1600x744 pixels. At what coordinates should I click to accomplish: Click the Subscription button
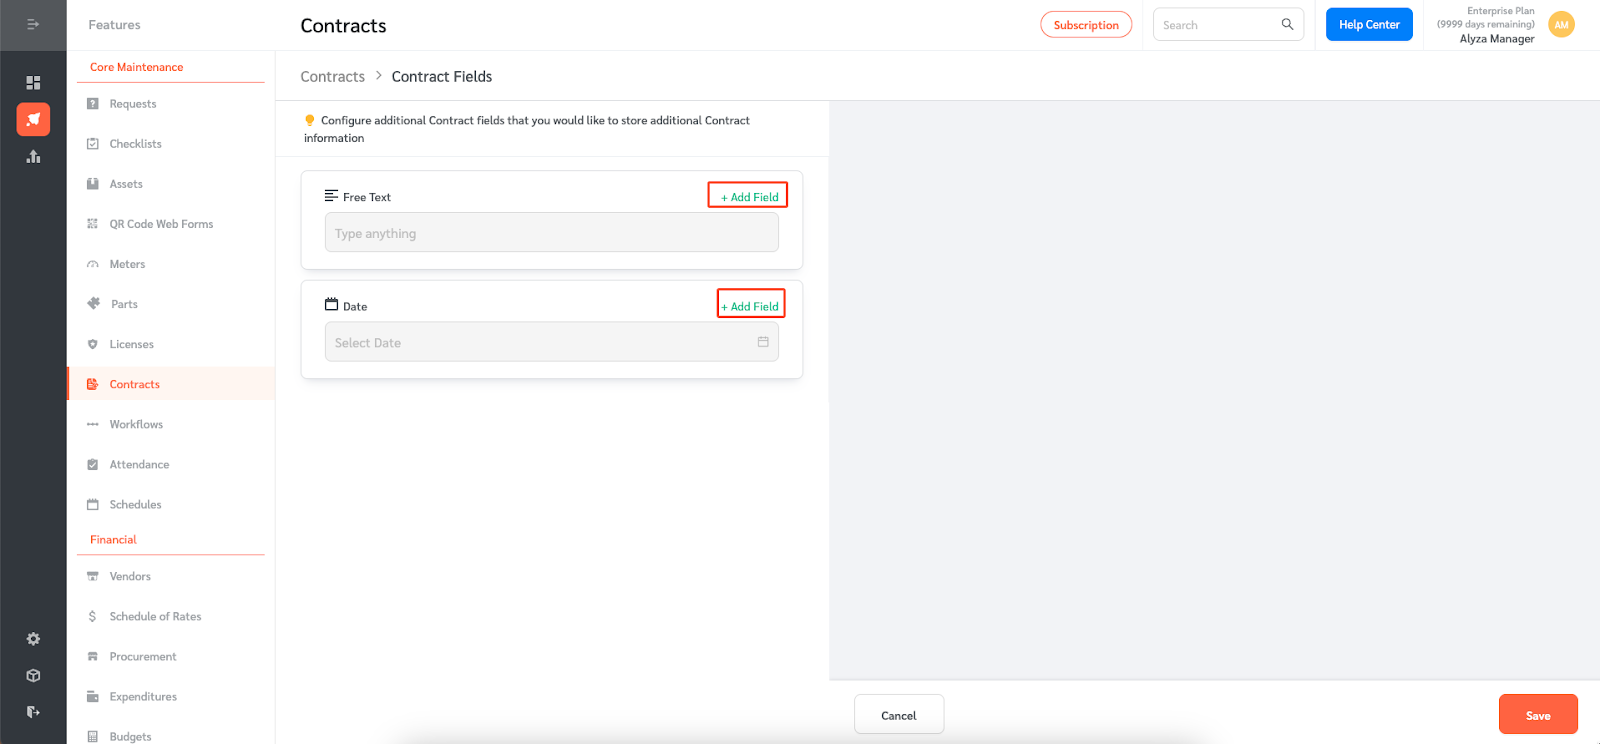(x=1085, y=25)
